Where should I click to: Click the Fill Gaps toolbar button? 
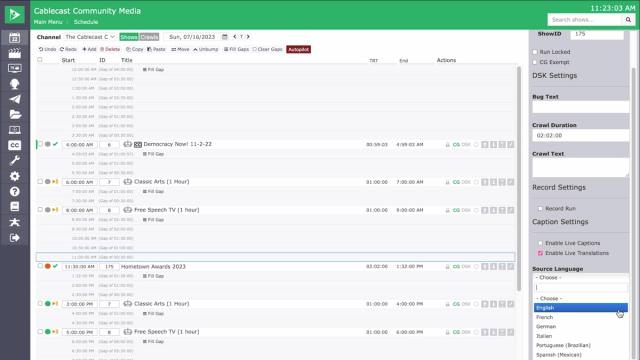coord(236,49)
